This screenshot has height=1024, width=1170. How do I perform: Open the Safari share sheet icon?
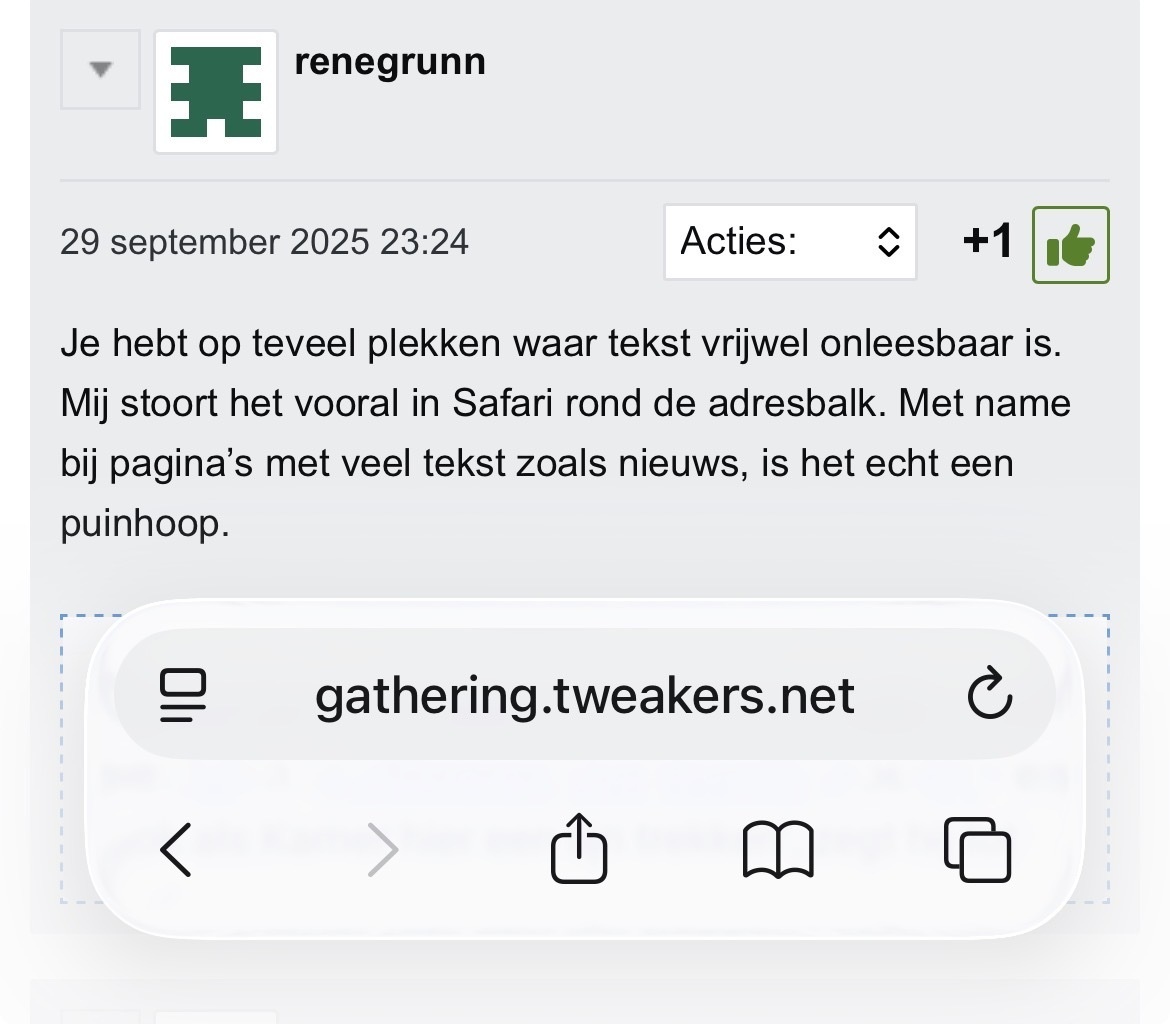578,850
